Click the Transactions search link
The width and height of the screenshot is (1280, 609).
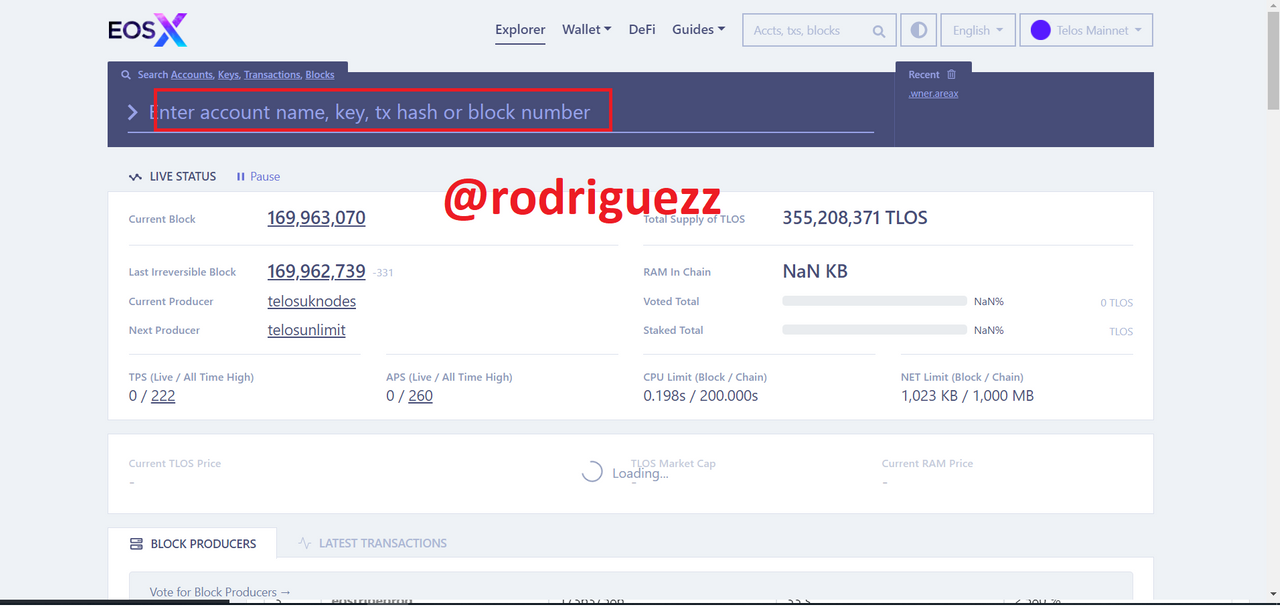272,75
